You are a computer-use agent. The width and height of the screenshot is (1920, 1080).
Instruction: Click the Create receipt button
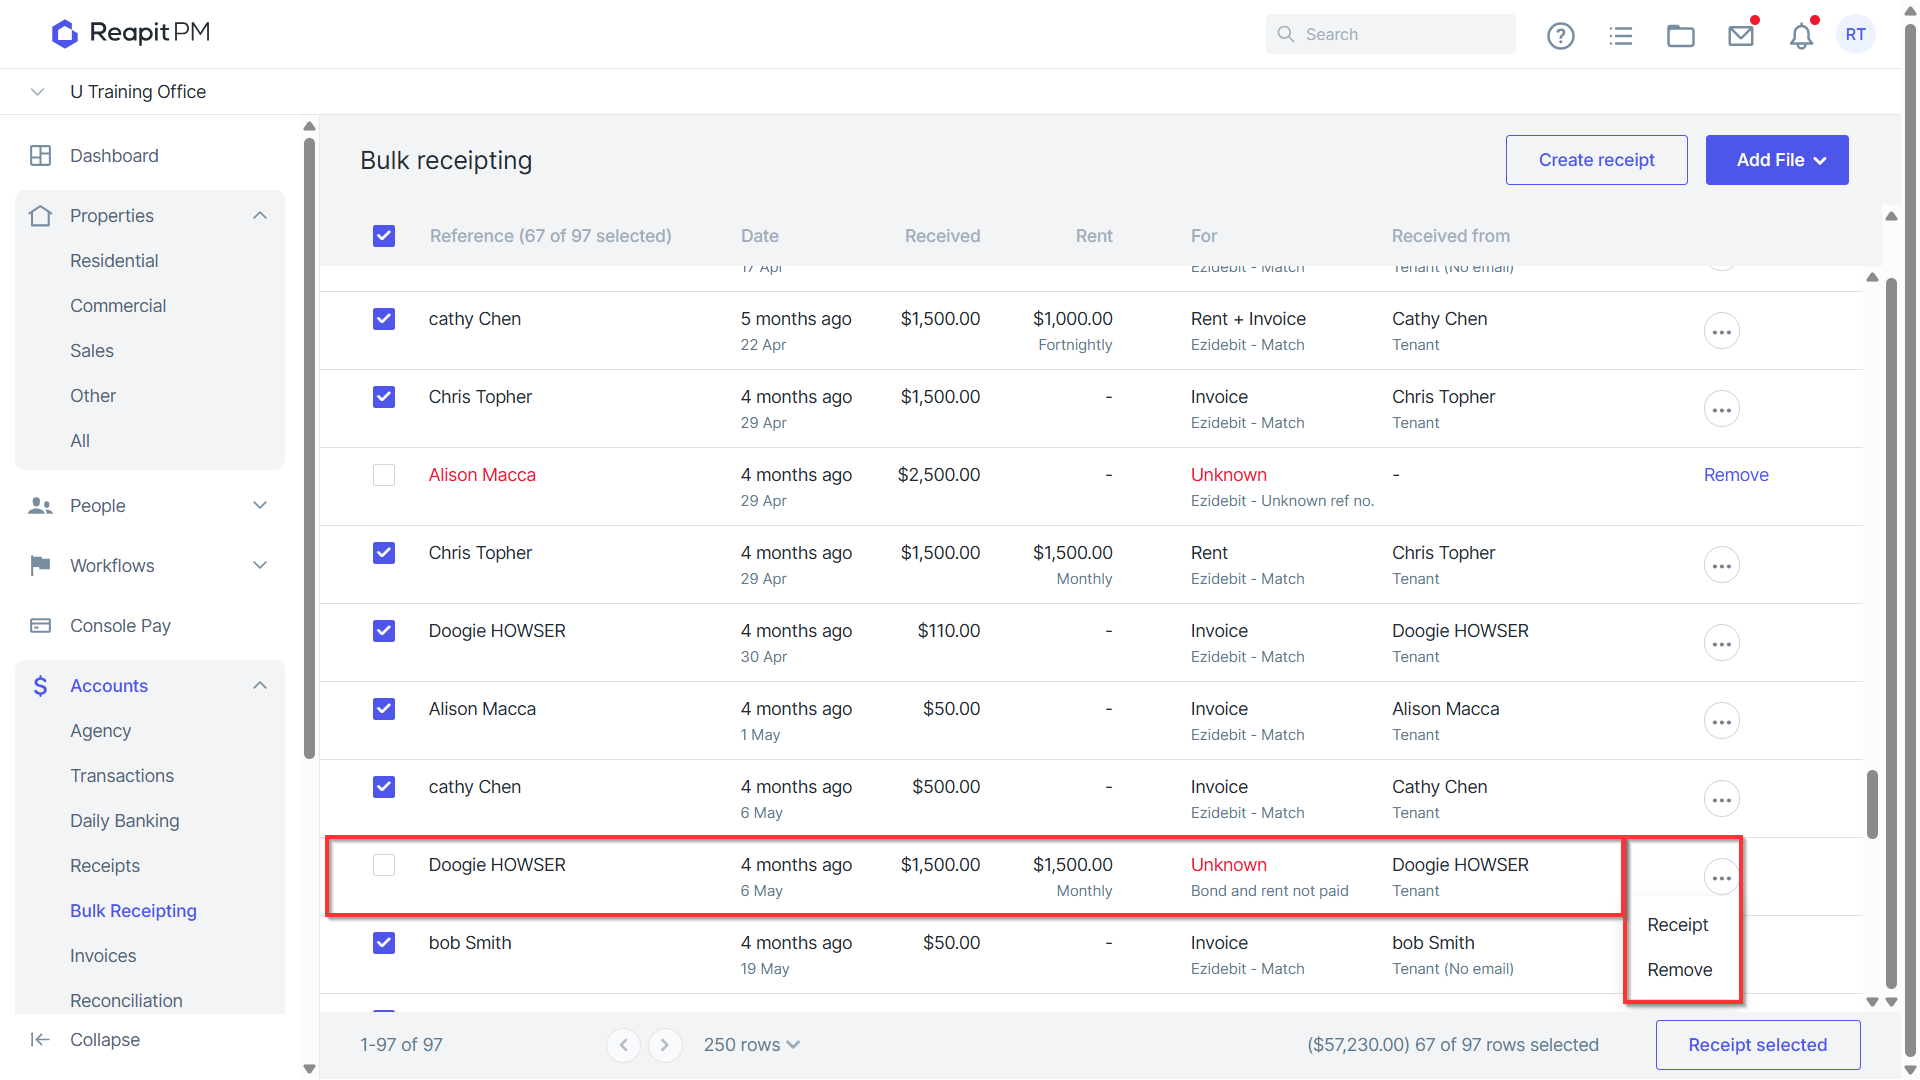coord(1597,160)
